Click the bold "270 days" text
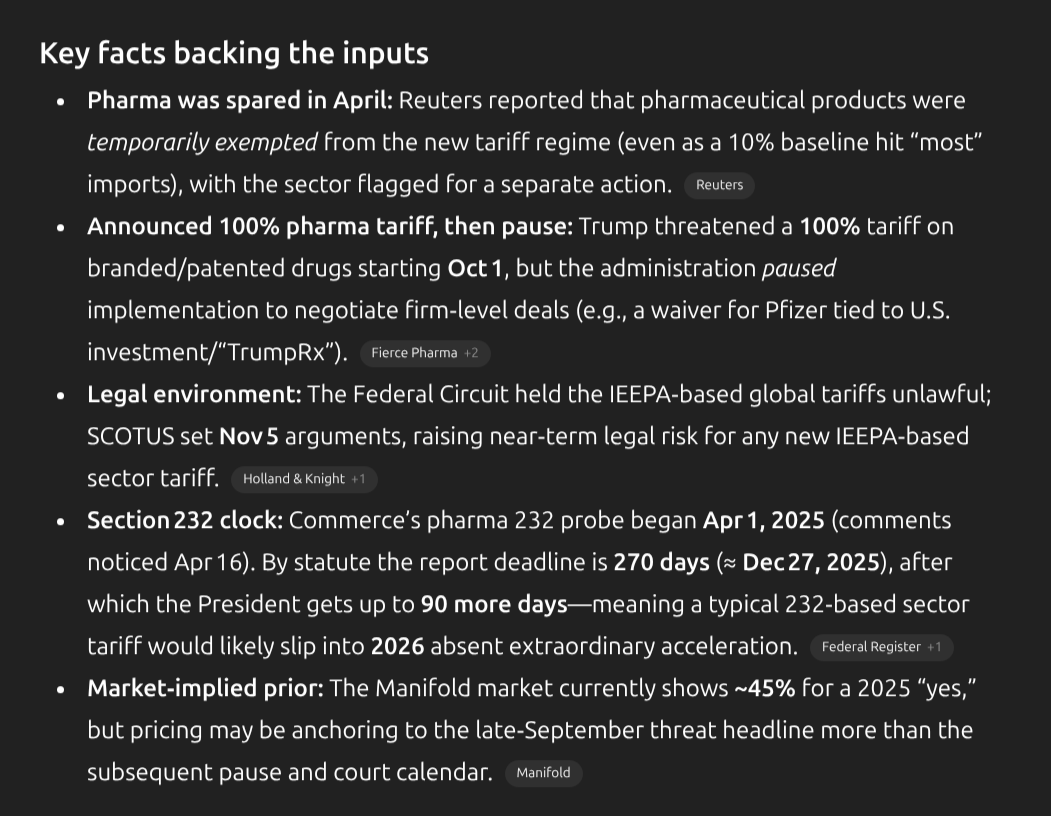Image resolution: width=1051 pixels, height=816 pixels. click(x=661, y=563)
